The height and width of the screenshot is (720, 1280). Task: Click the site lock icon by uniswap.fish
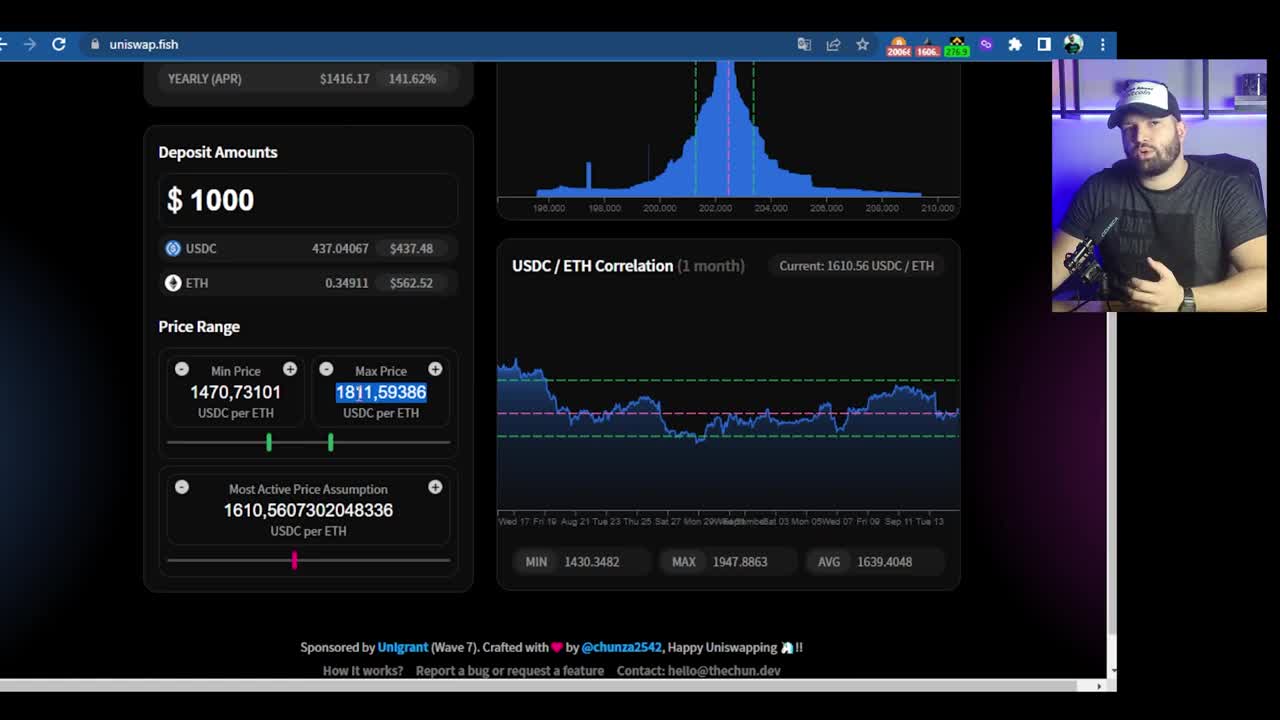95,44
